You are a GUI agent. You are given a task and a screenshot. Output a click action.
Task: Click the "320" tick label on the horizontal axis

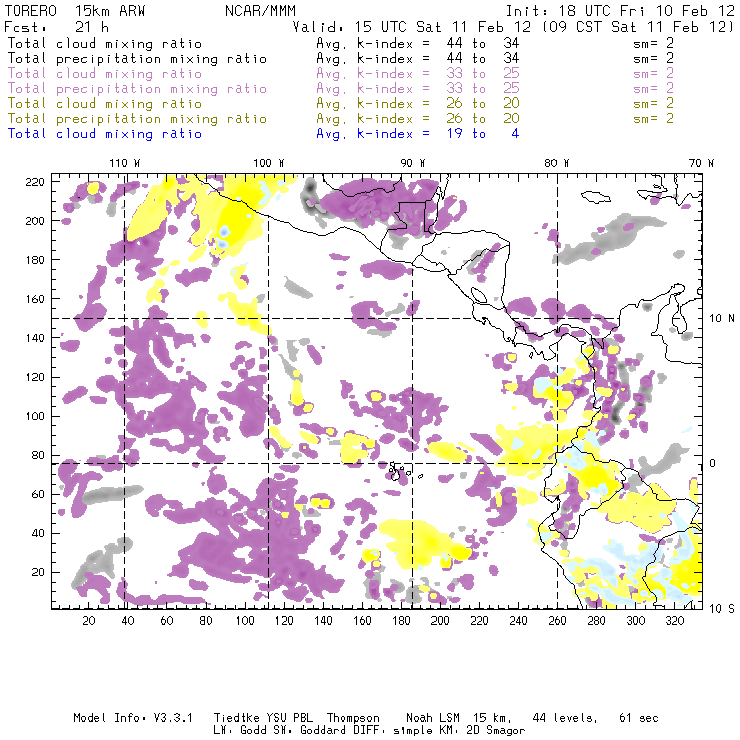click(x=674, y=621)
